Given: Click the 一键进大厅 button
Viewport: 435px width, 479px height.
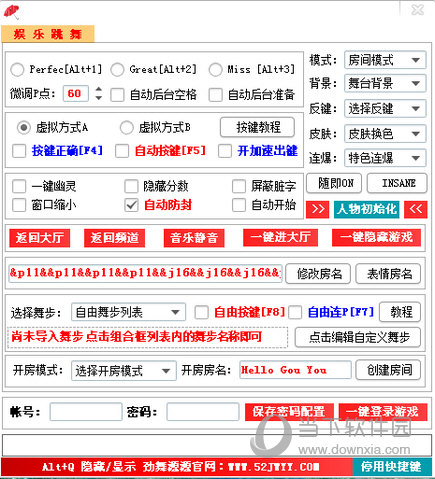Looking at the screenshot, I should (x=280, y=238).
